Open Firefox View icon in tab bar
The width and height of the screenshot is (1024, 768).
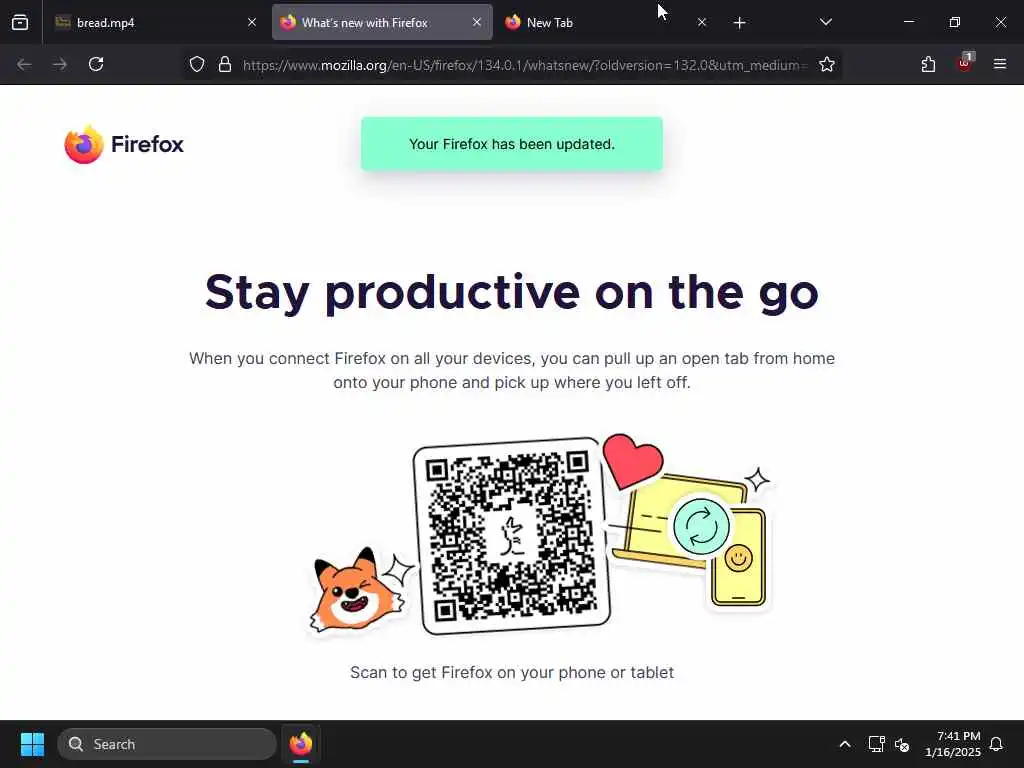pyautogui.click(x=20, y=22)
